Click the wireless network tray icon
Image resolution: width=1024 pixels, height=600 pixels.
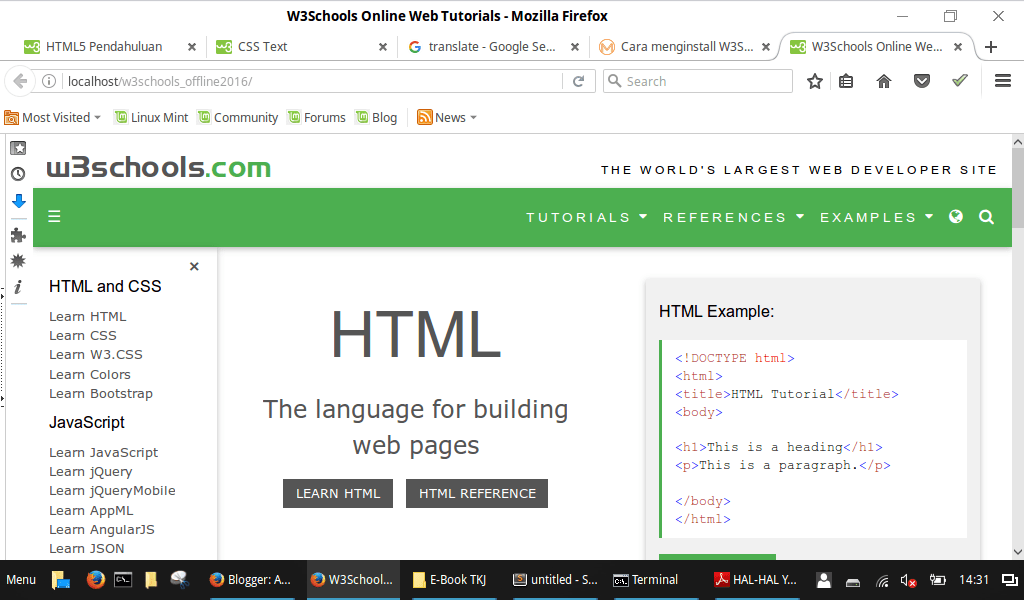click(x=882, y=580)
